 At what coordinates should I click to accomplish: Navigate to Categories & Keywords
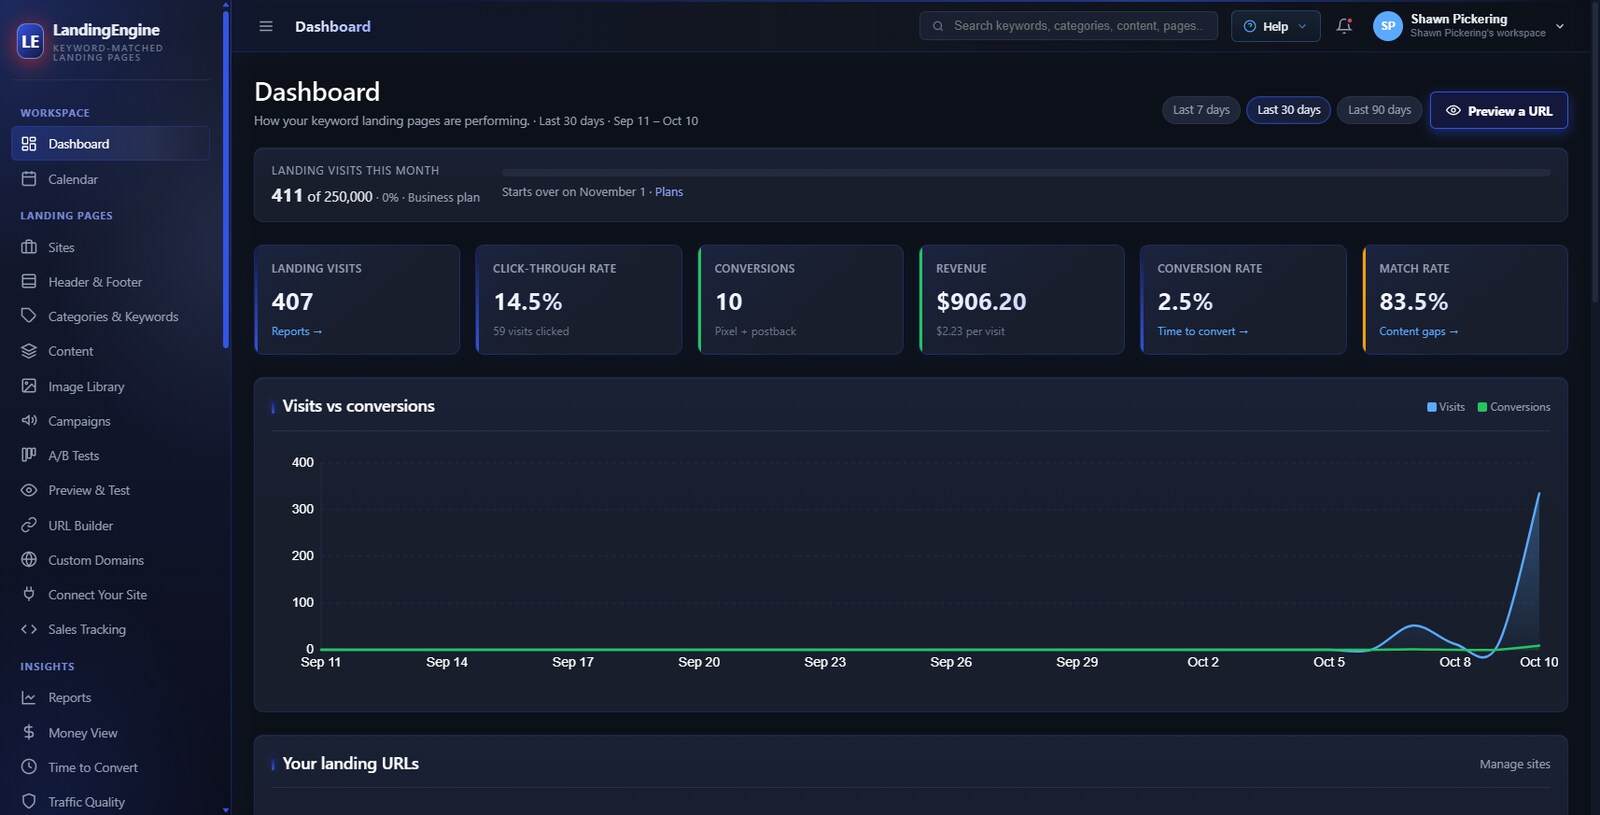pos(110,316)
